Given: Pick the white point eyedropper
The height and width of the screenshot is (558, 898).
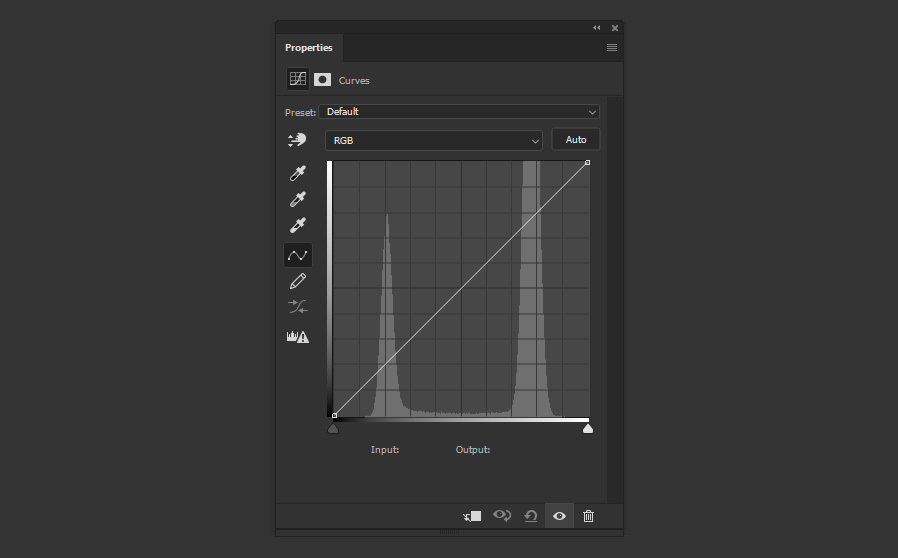Looking at the screenshot, I should coord(298,225).
